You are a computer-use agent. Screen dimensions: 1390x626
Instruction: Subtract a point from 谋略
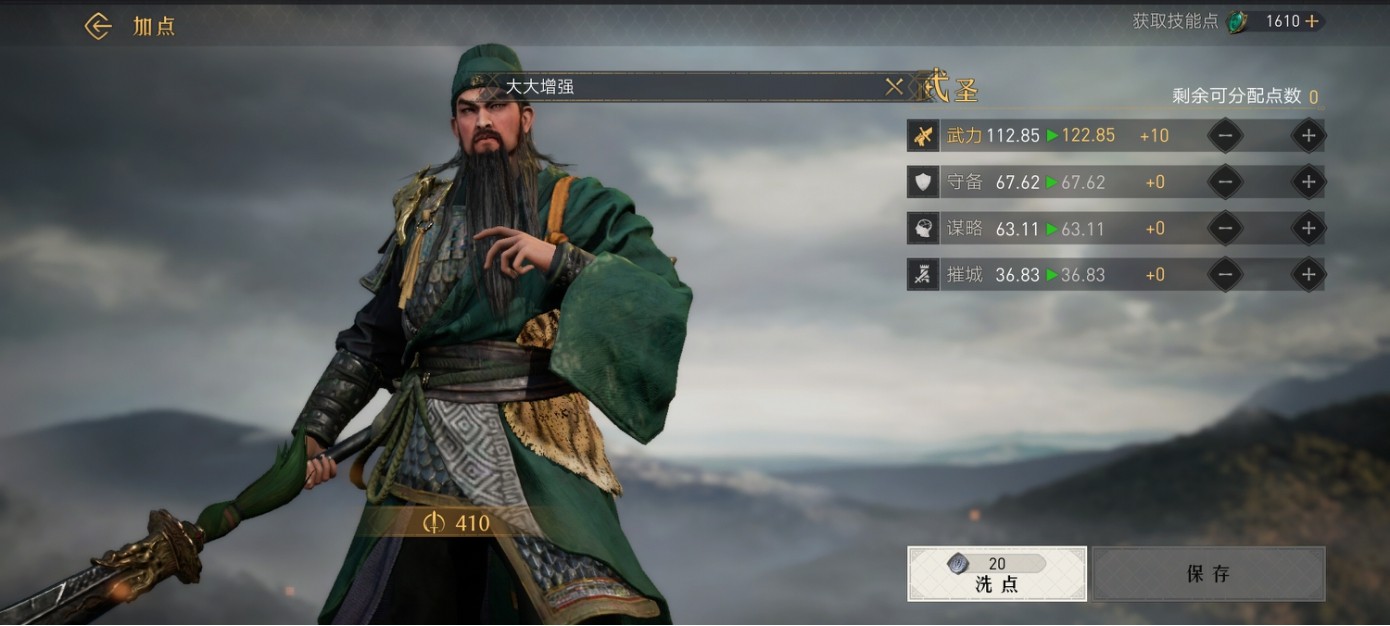pos(1225,228)
